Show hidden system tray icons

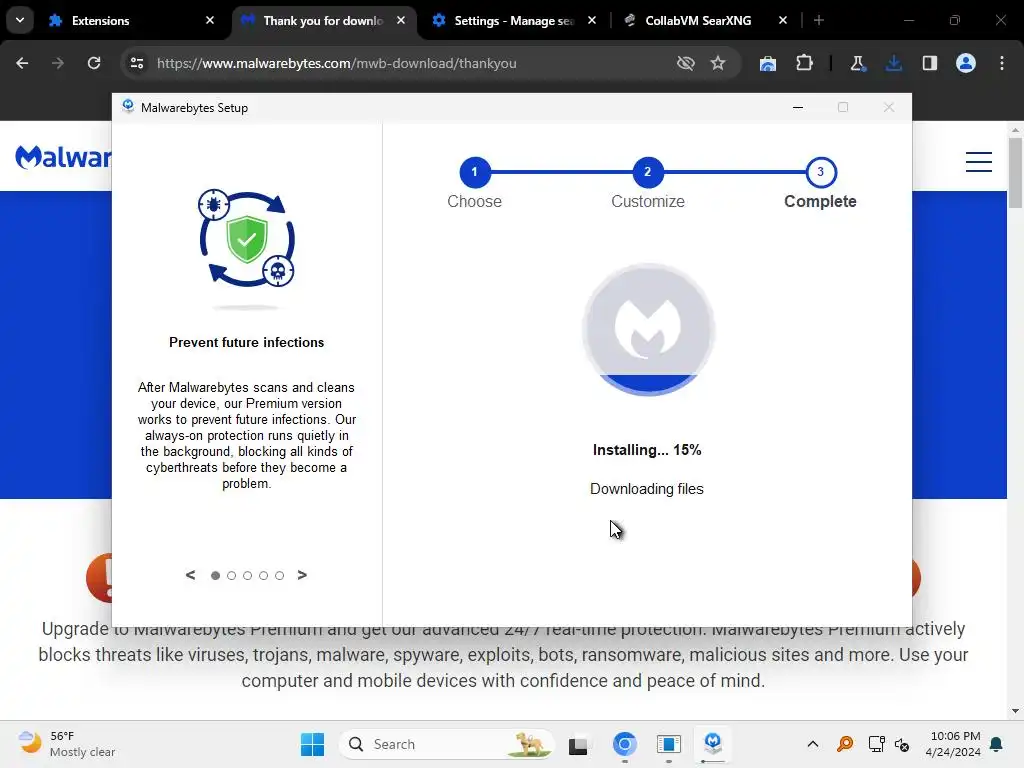(812, 744)
